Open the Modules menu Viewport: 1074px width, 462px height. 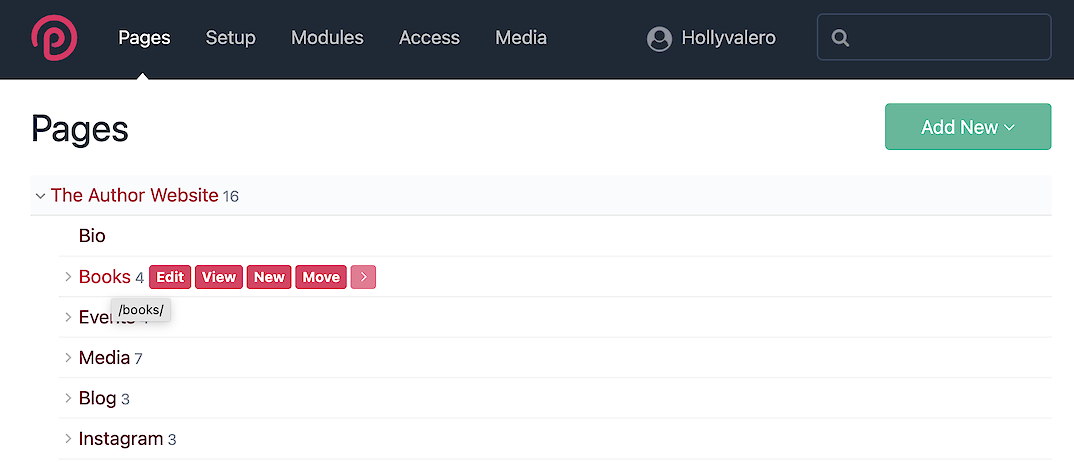click(327, 38)
